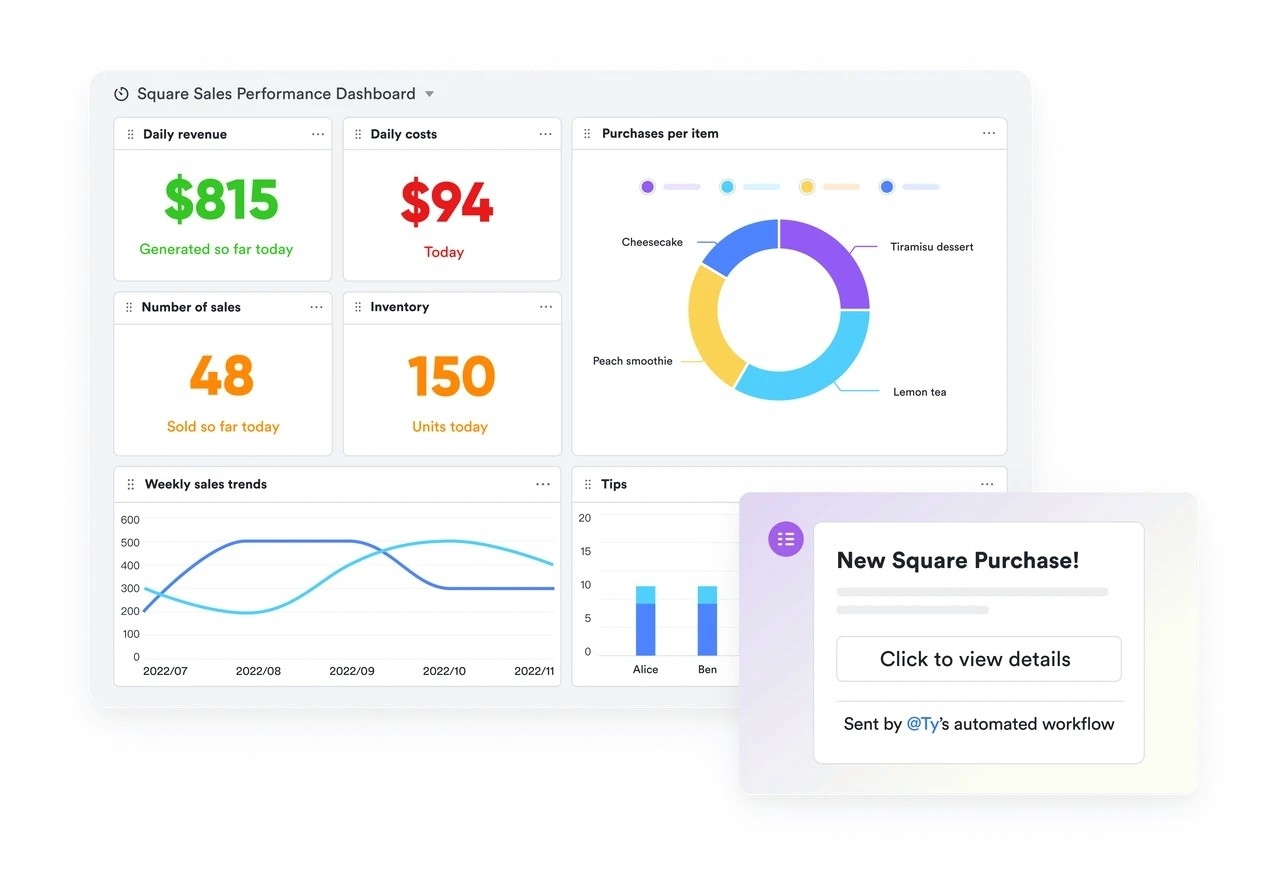The width and height of the screenshot is (1280, 894).
Task: Click the purple list icon on notification card
Action: (x=786, y=539)
